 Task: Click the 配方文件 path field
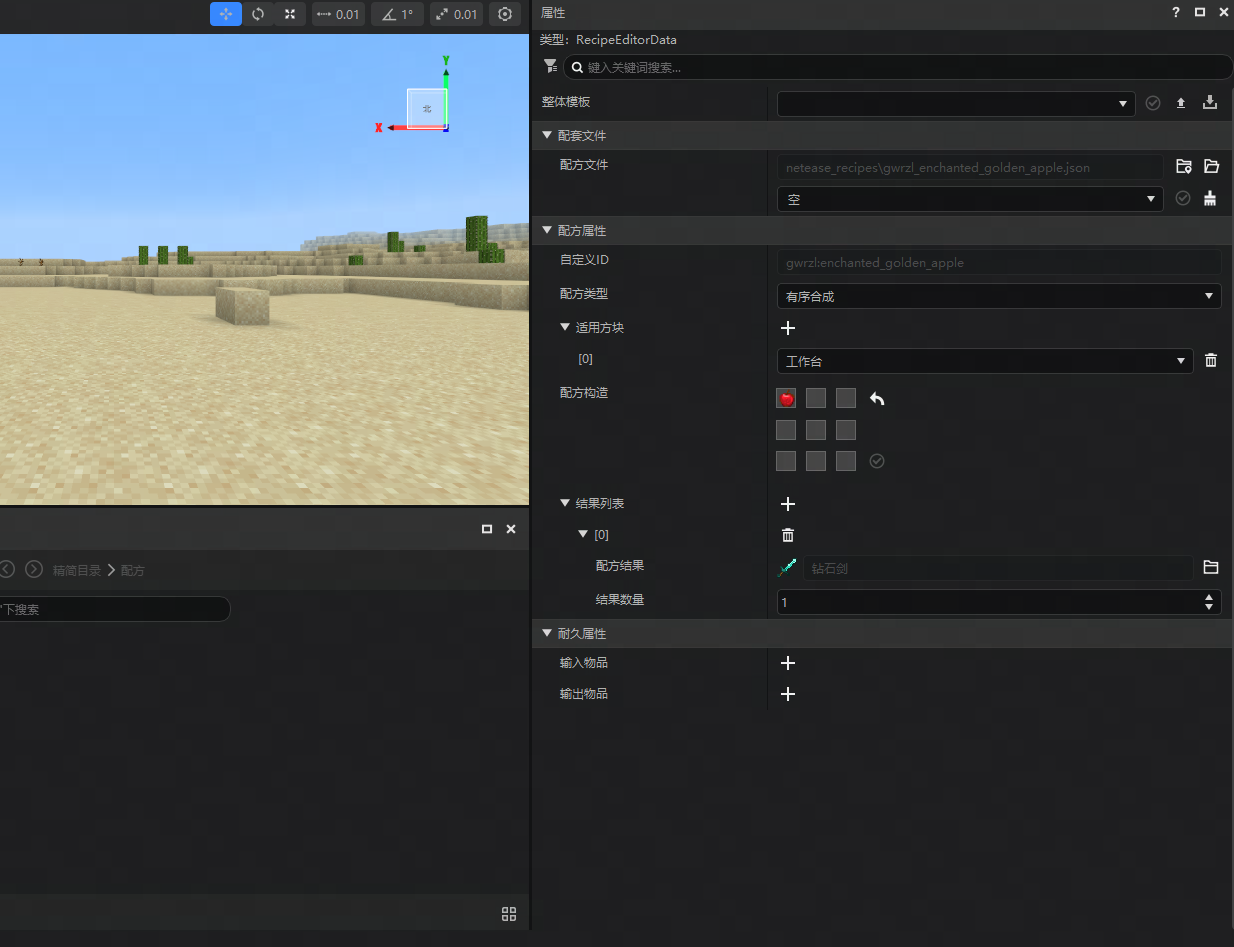970,167
